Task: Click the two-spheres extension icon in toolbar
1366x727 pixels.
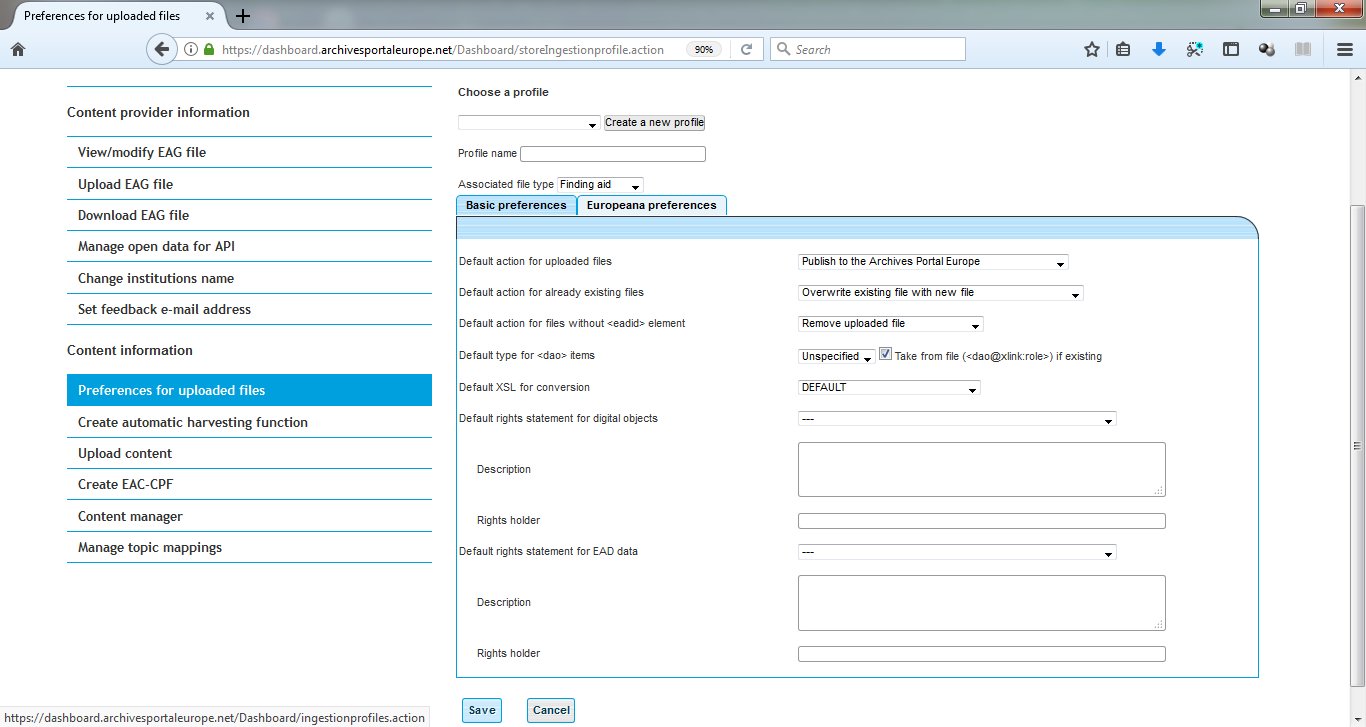Action: point(1267,49)
